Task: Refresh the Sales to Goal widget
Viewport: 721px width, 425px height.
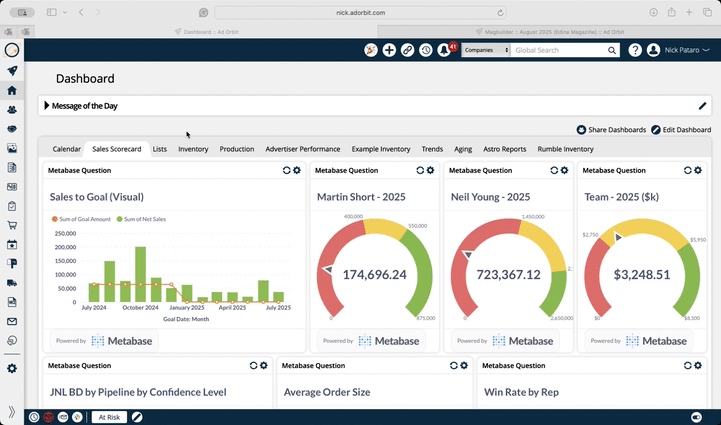Action: tap(286, 170)
